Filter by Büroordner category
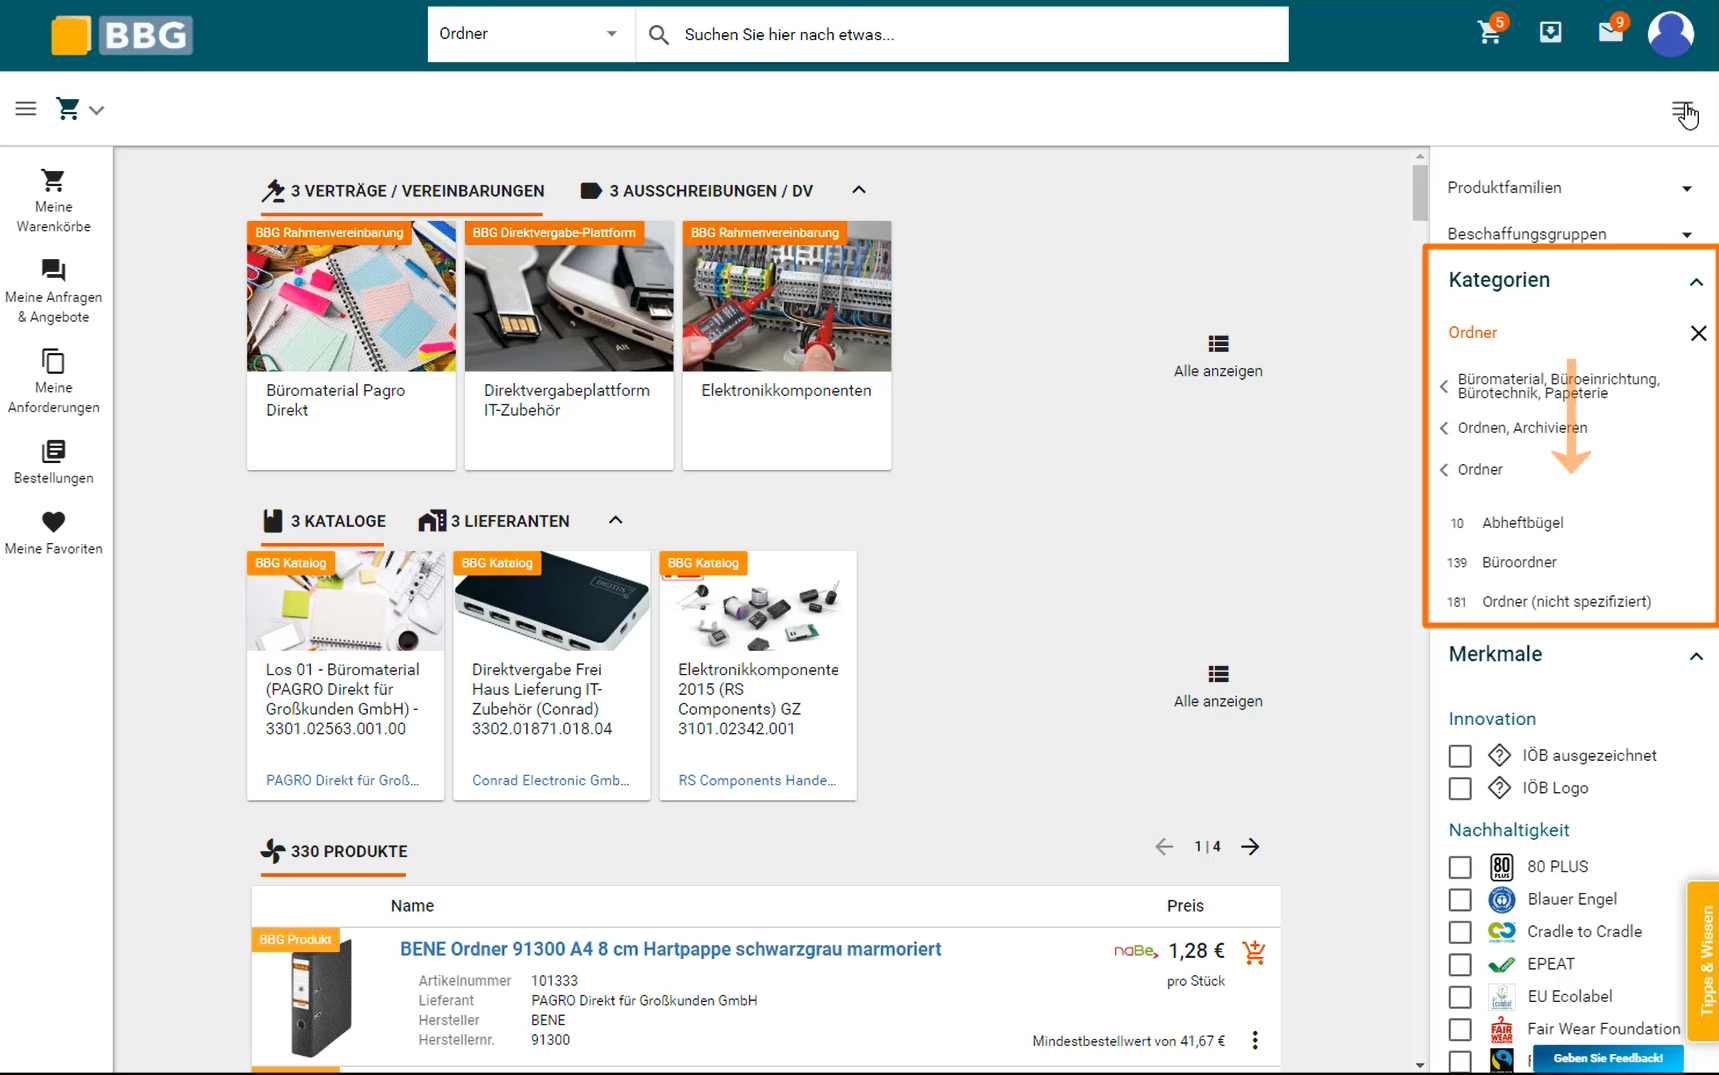Viewport: 1719px width, 1075px height. coord(1519,562)
